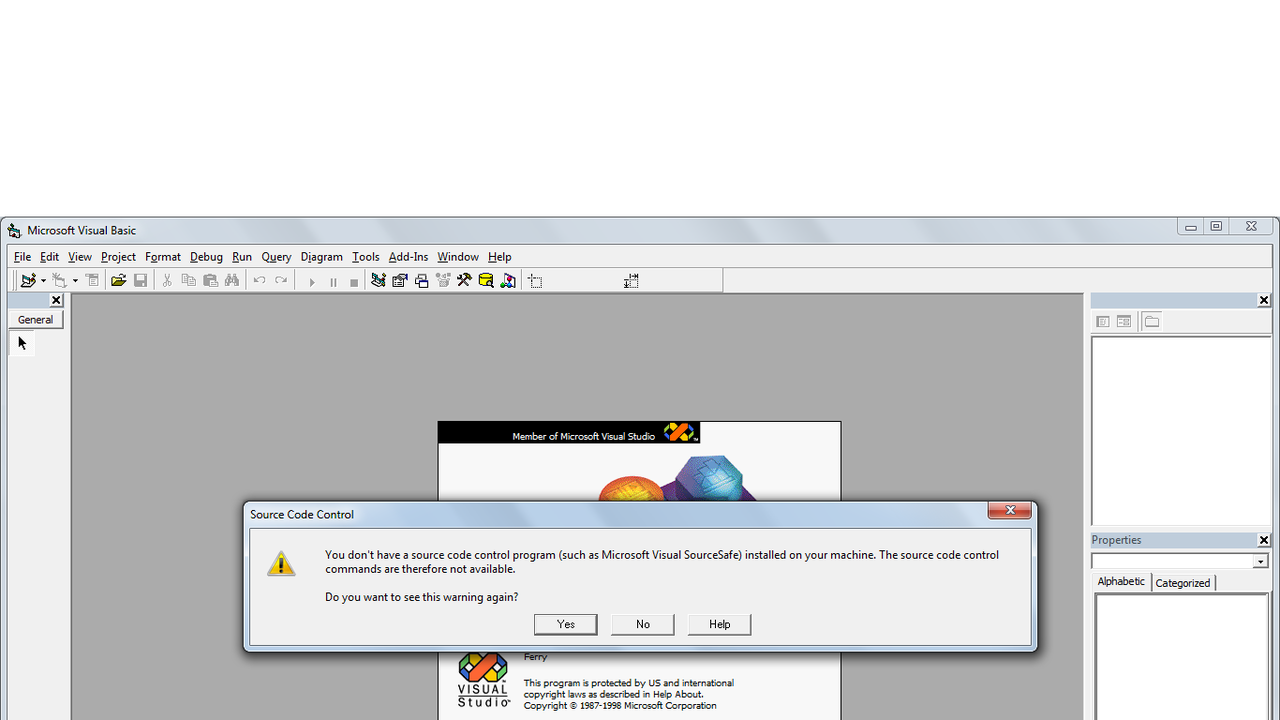Click the Cut scissors icon
The height and width of the screenshot is (720, 1280).
[x=167, y=281]
